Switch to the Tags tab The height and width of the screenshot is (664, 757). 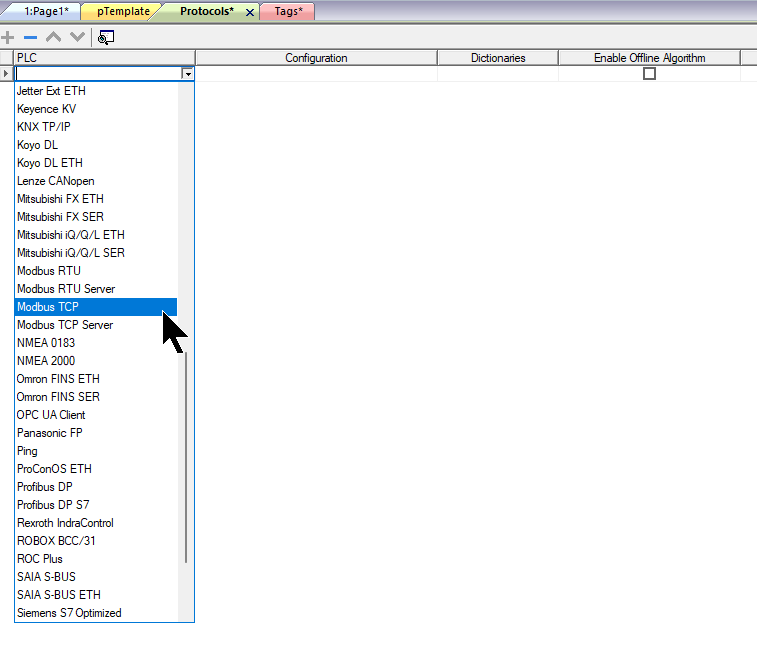point(288,11)
